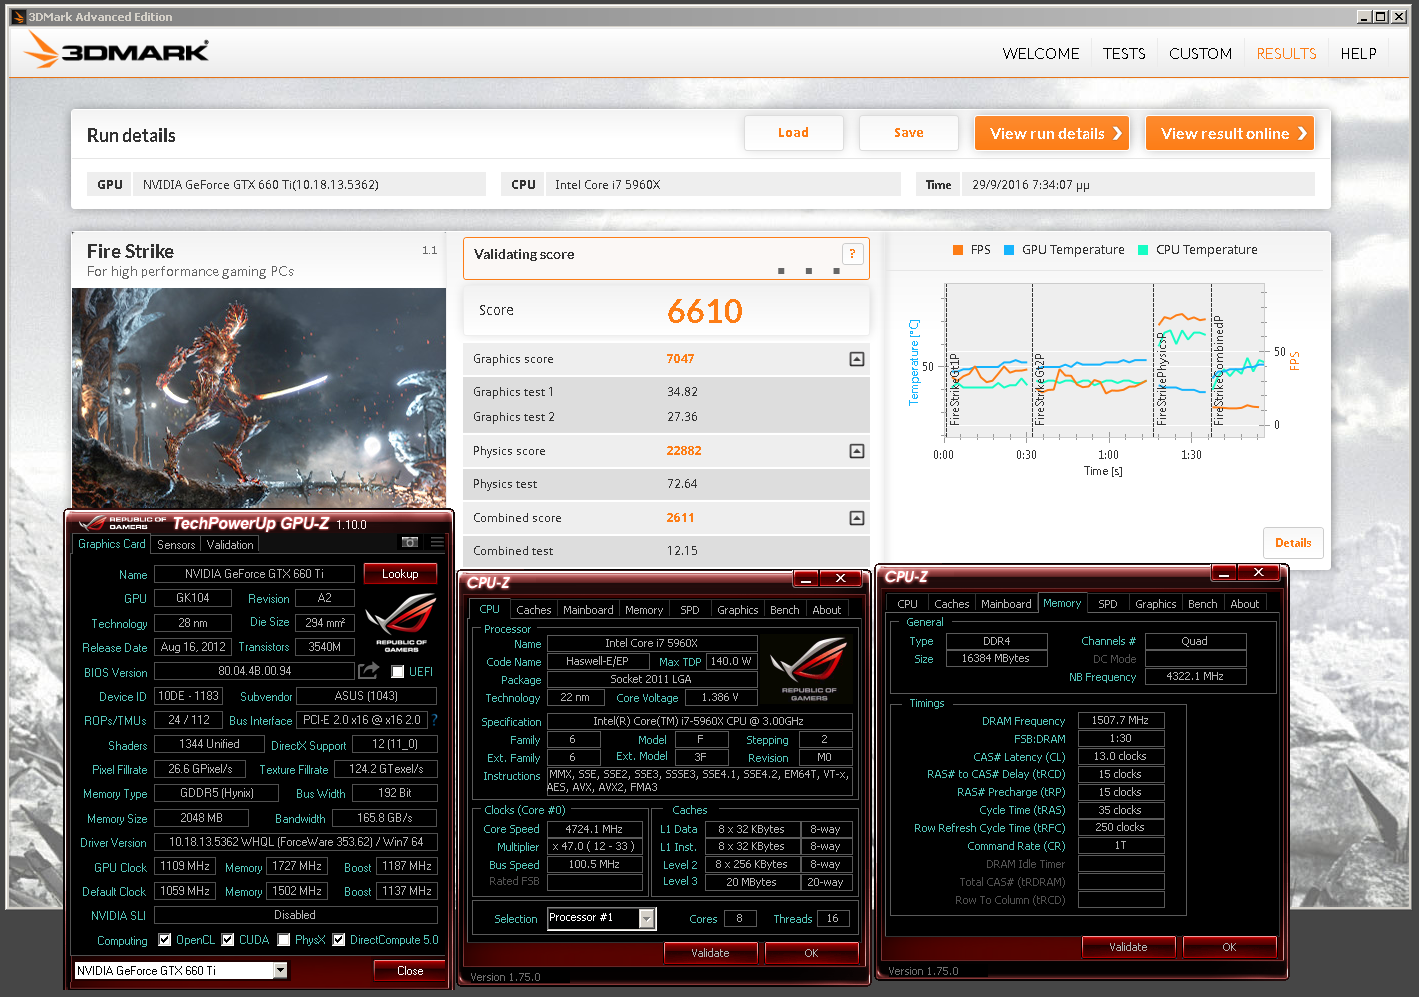Toggle the CUDA checkbox

(x=228, y=940)
